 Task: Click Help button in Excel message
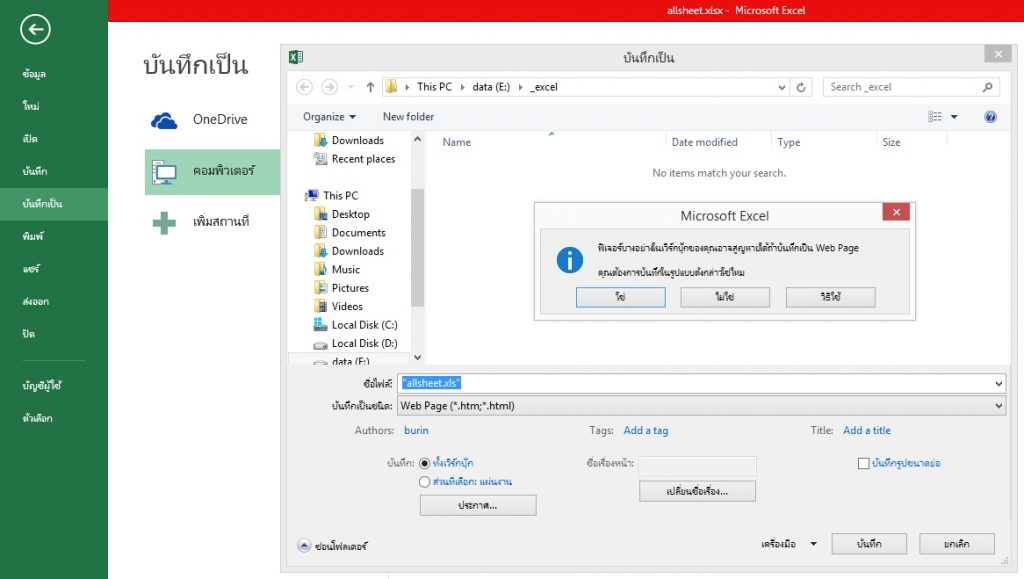(831, 297)
